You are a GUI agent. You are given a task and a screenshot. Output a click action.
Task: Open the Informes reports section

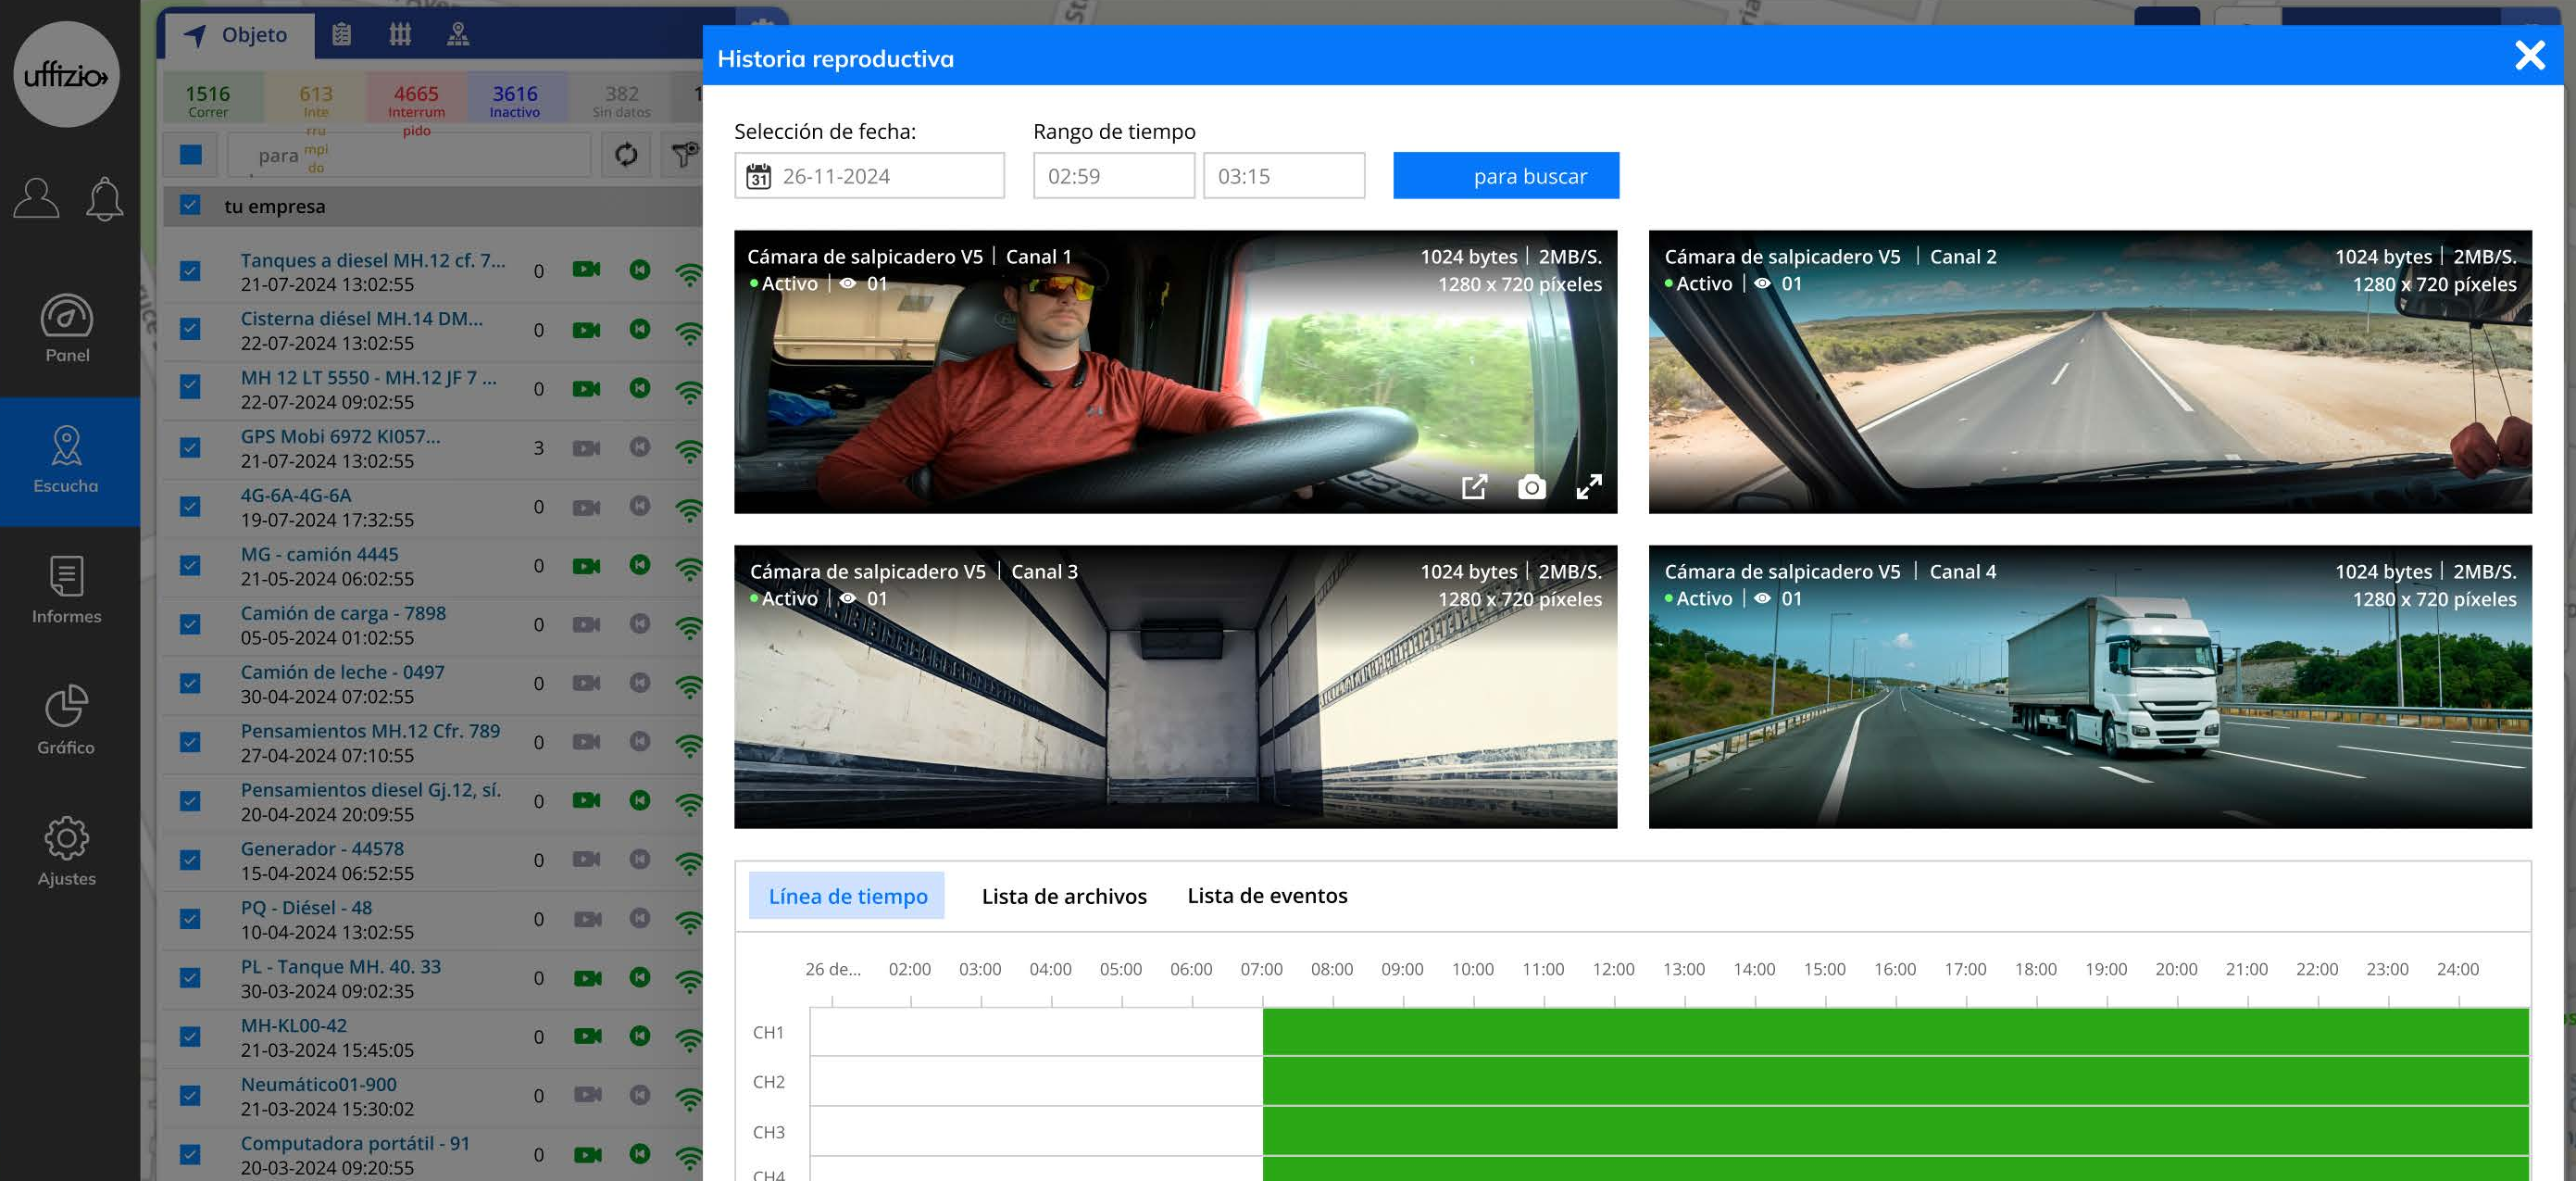67,590
